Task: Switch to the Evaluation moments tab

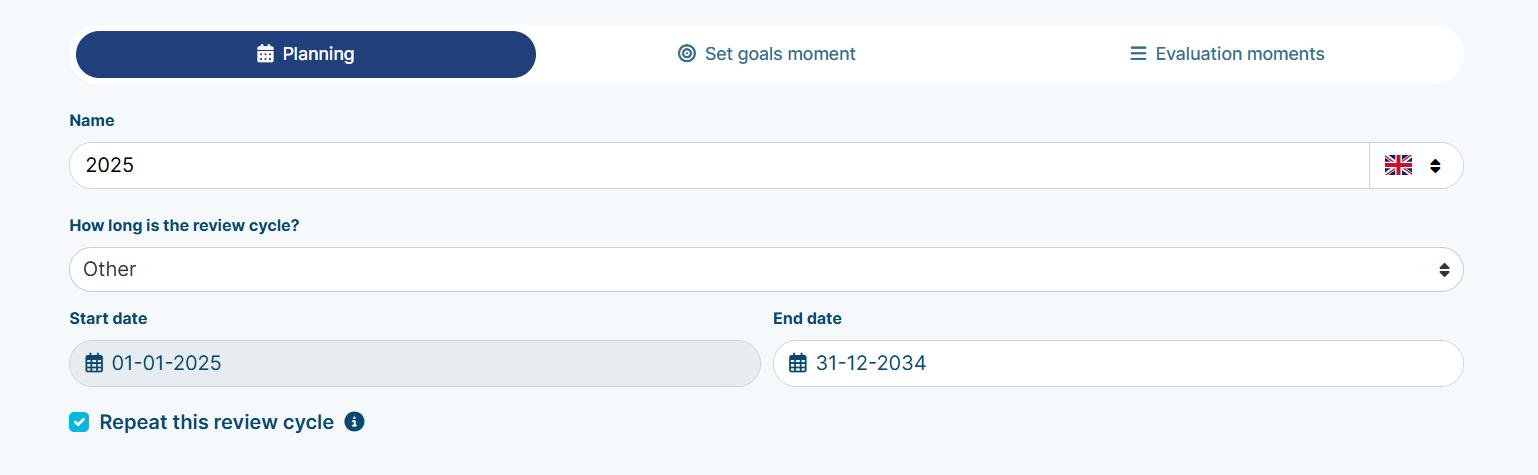Action: click(x=1227, y=54)
